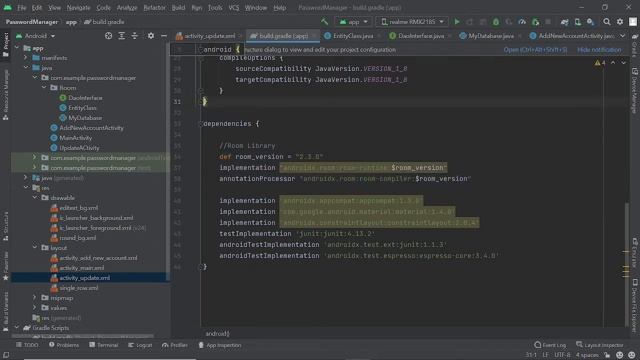Viewport: 640px width, 360px height.
Task: Expand the mipmap folder
Action: pyautogui.click(x=35, y=298)
